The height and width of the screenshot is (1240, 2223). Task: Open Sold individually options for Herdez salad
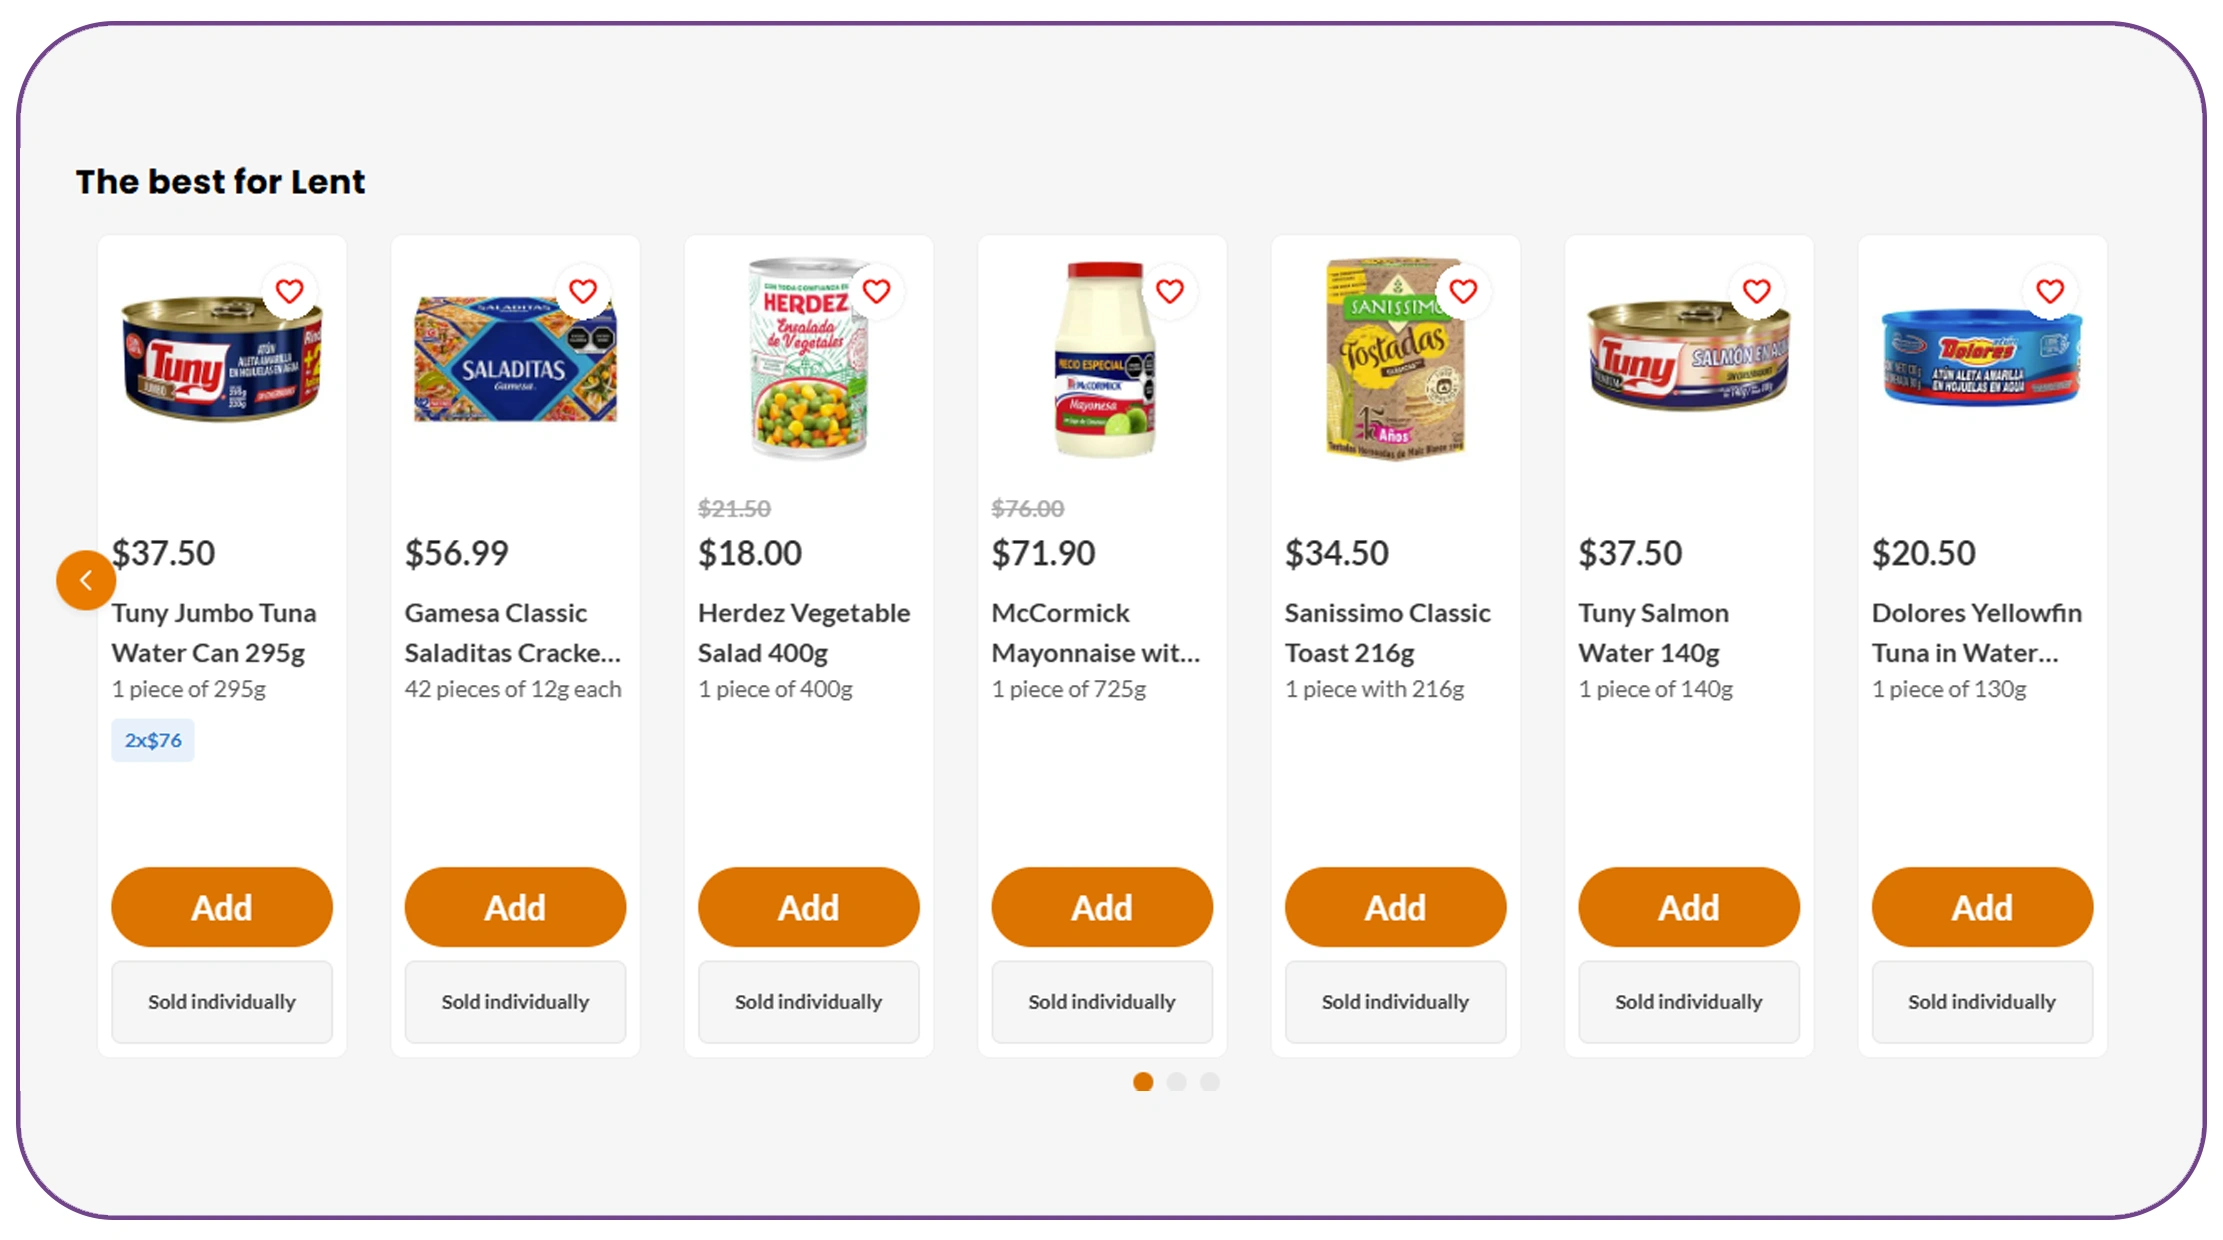pos(808,1001)
